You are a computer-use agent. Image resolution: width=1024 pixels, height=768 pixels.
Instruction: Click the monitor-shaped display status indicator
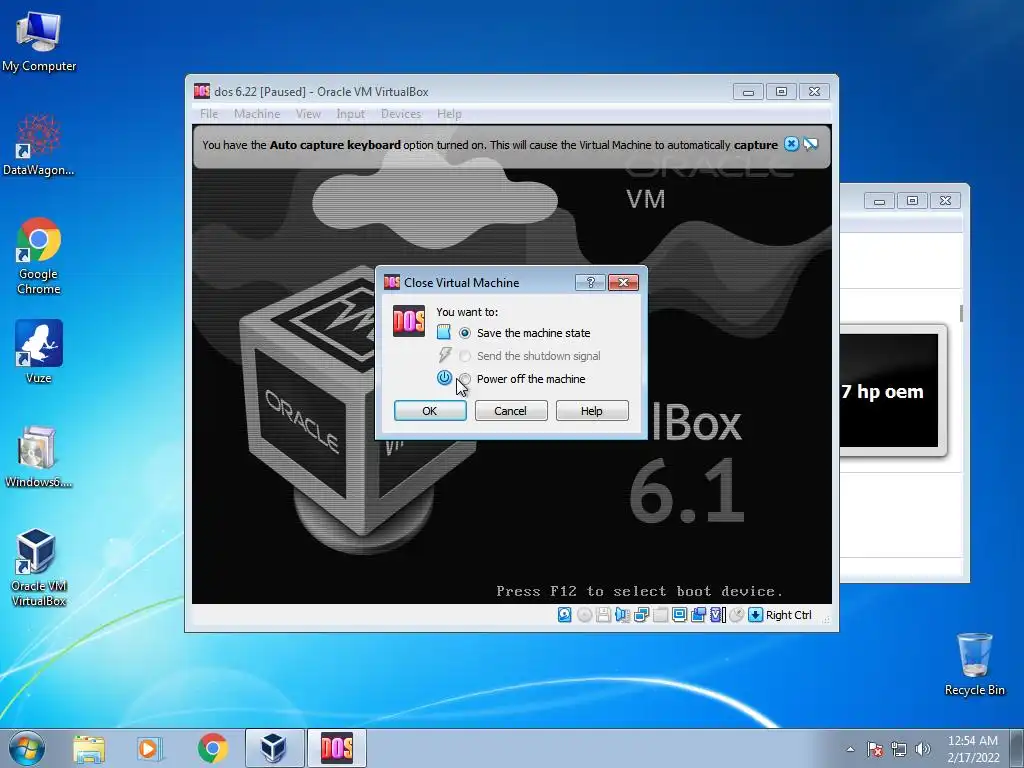pyautogui.click(x=679, y=615)
